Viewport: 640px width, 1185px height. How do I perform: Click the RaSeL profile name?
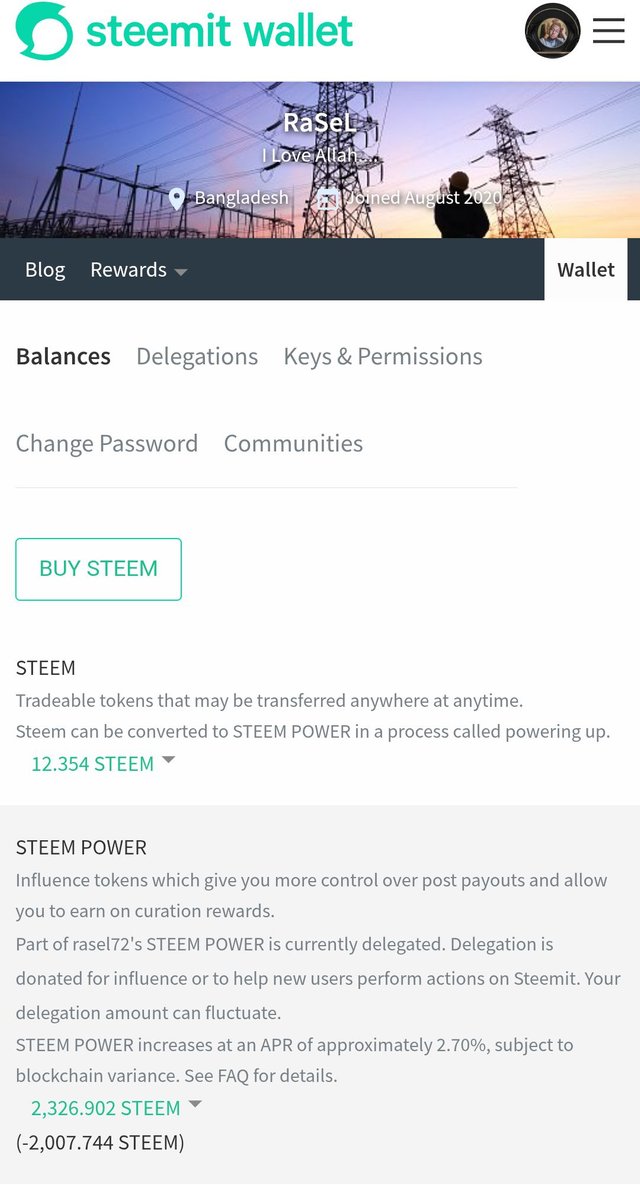click(320, 122)
